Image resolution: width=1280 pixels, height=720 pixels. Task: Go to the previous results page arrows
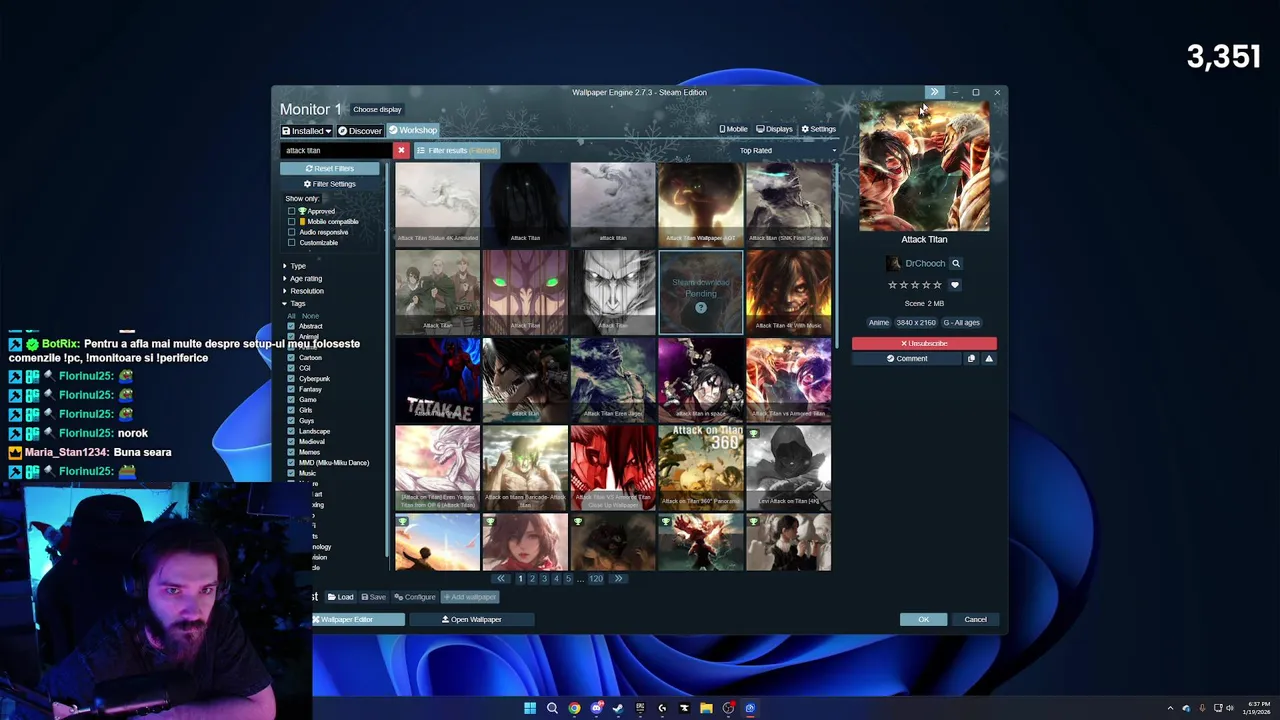point(501,578)
